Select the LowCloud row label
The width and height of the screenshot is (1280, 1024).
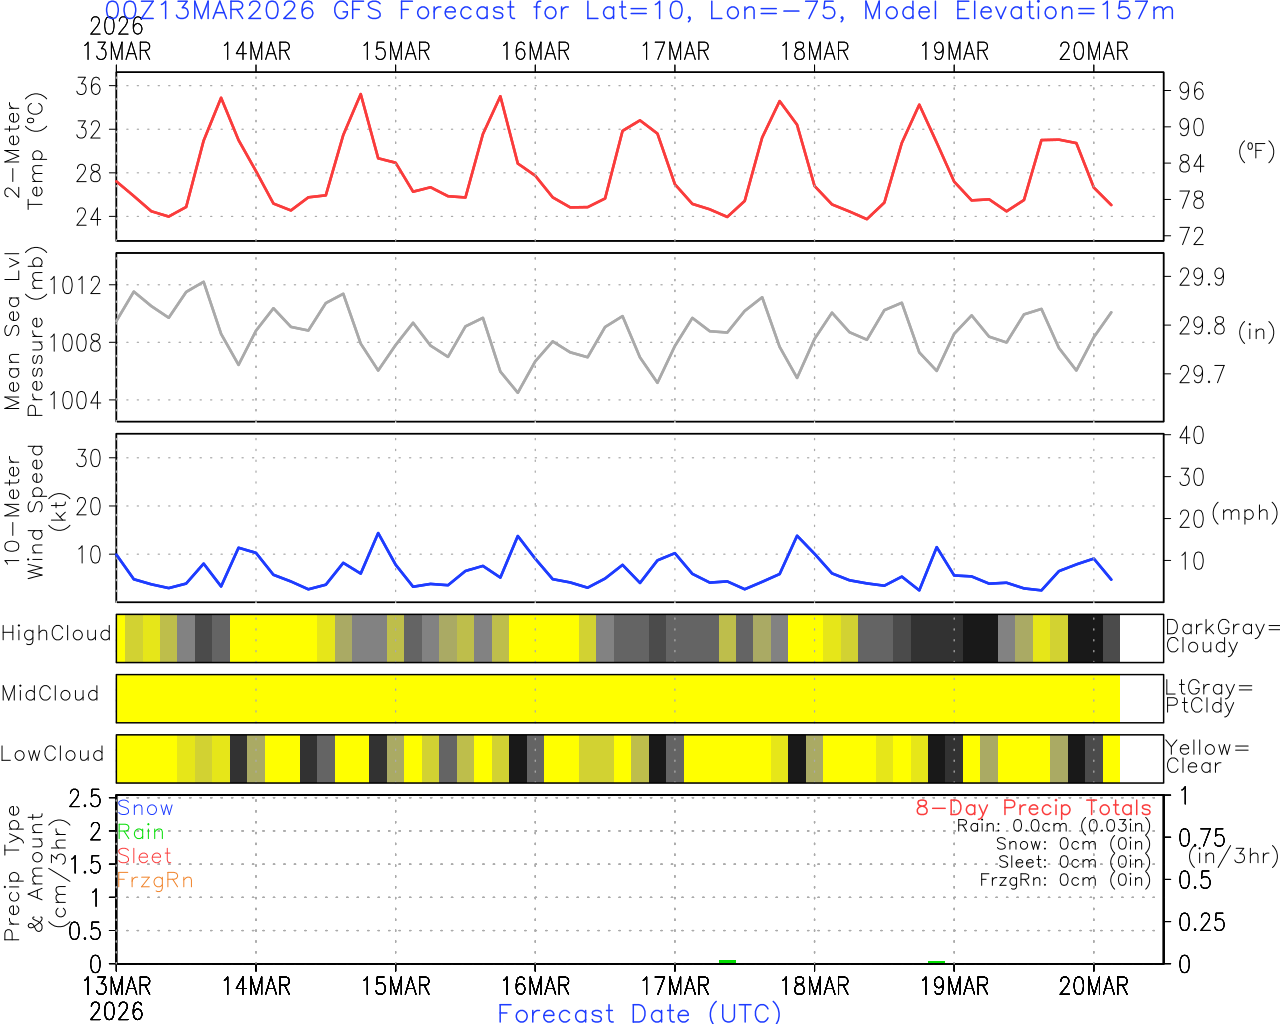(52, 754)
